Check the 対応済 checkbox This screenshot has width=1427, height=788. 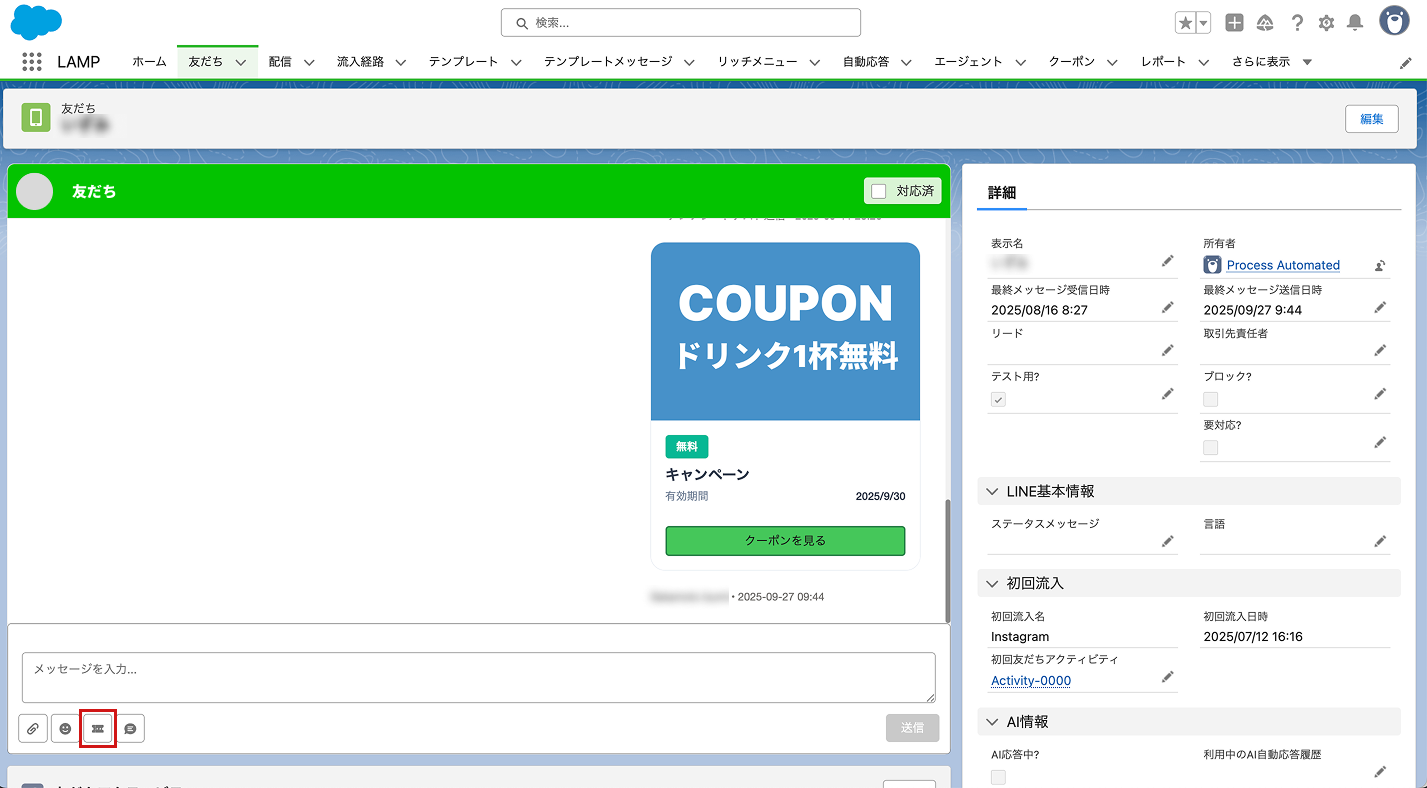coord(879,191)
